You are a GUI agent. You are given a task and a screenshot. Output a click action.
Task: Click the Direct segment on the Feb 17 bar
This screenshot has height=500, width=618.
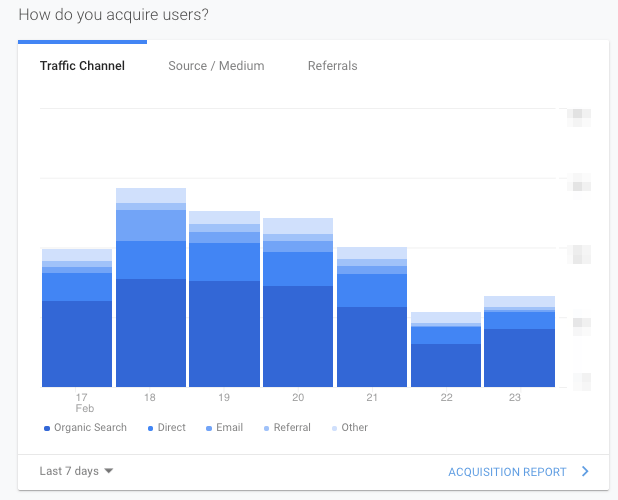click(77, 287)
